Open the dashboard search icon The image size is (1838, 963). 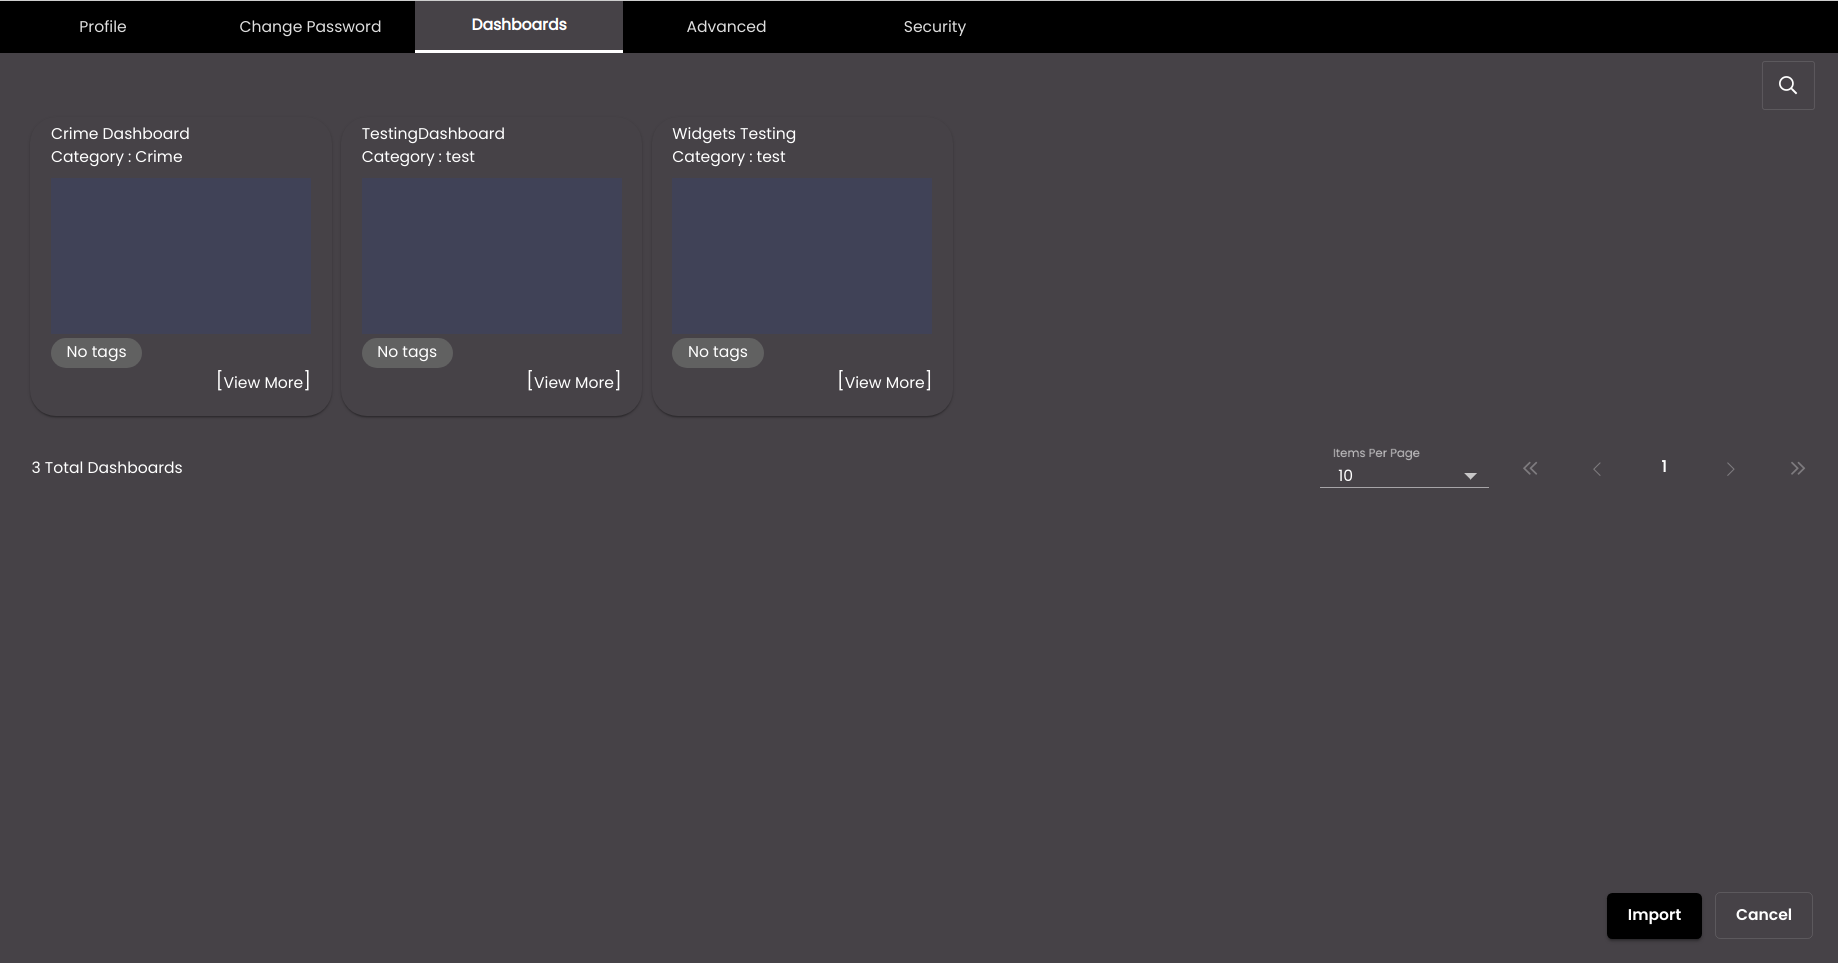pyautogui.click(x=1788, y=85)
